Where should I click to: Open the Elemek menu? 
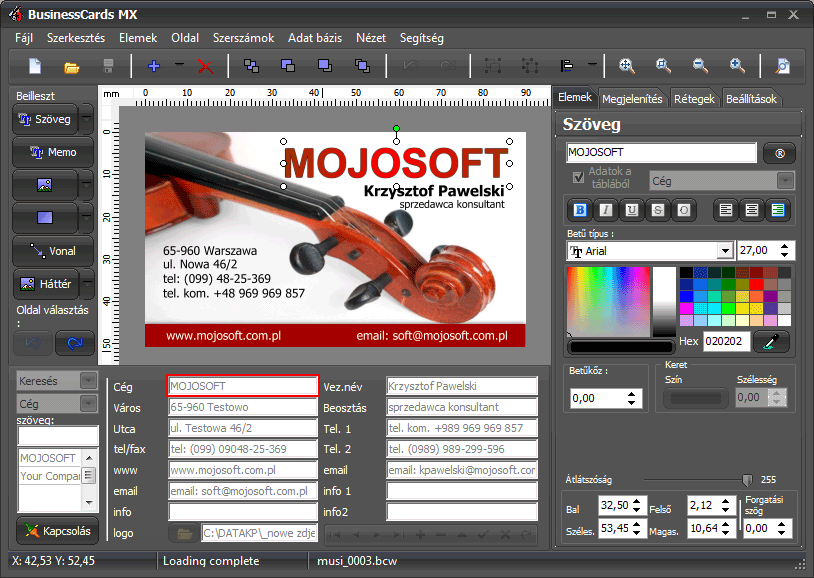coord(138,38)
